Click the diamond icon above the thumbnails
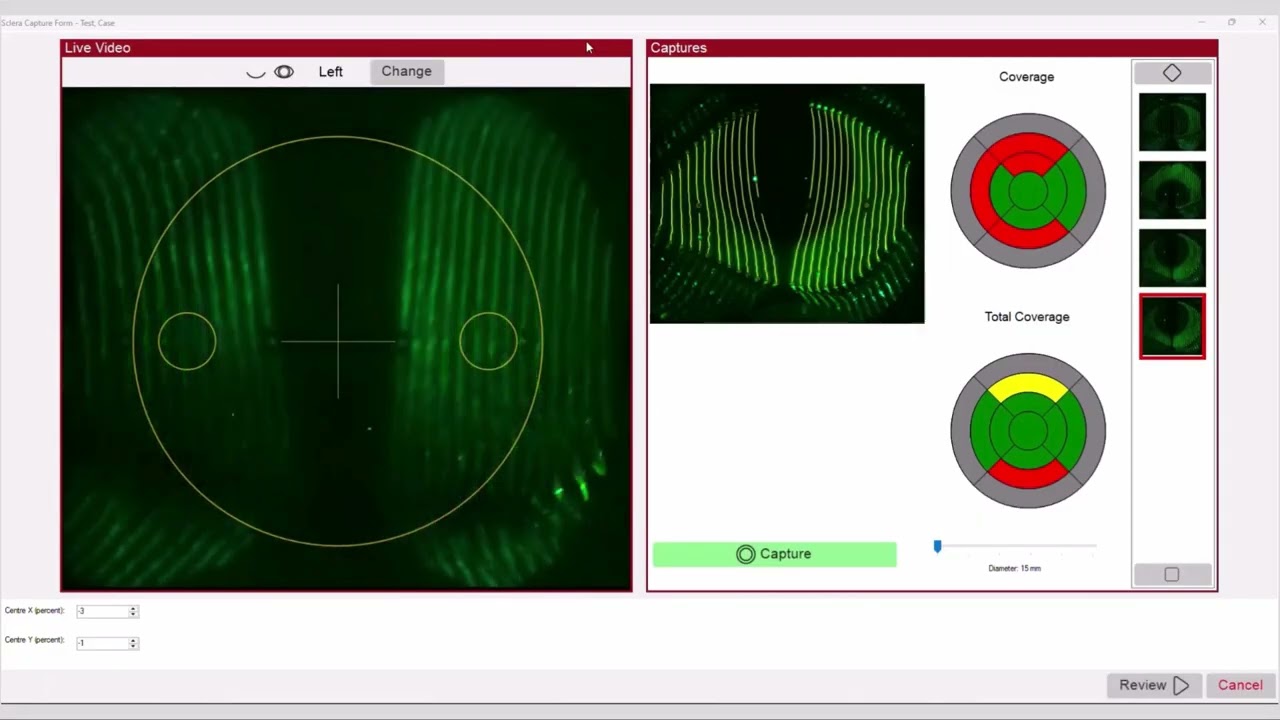The image size is (1280, 720). [x=1172, y=73]
